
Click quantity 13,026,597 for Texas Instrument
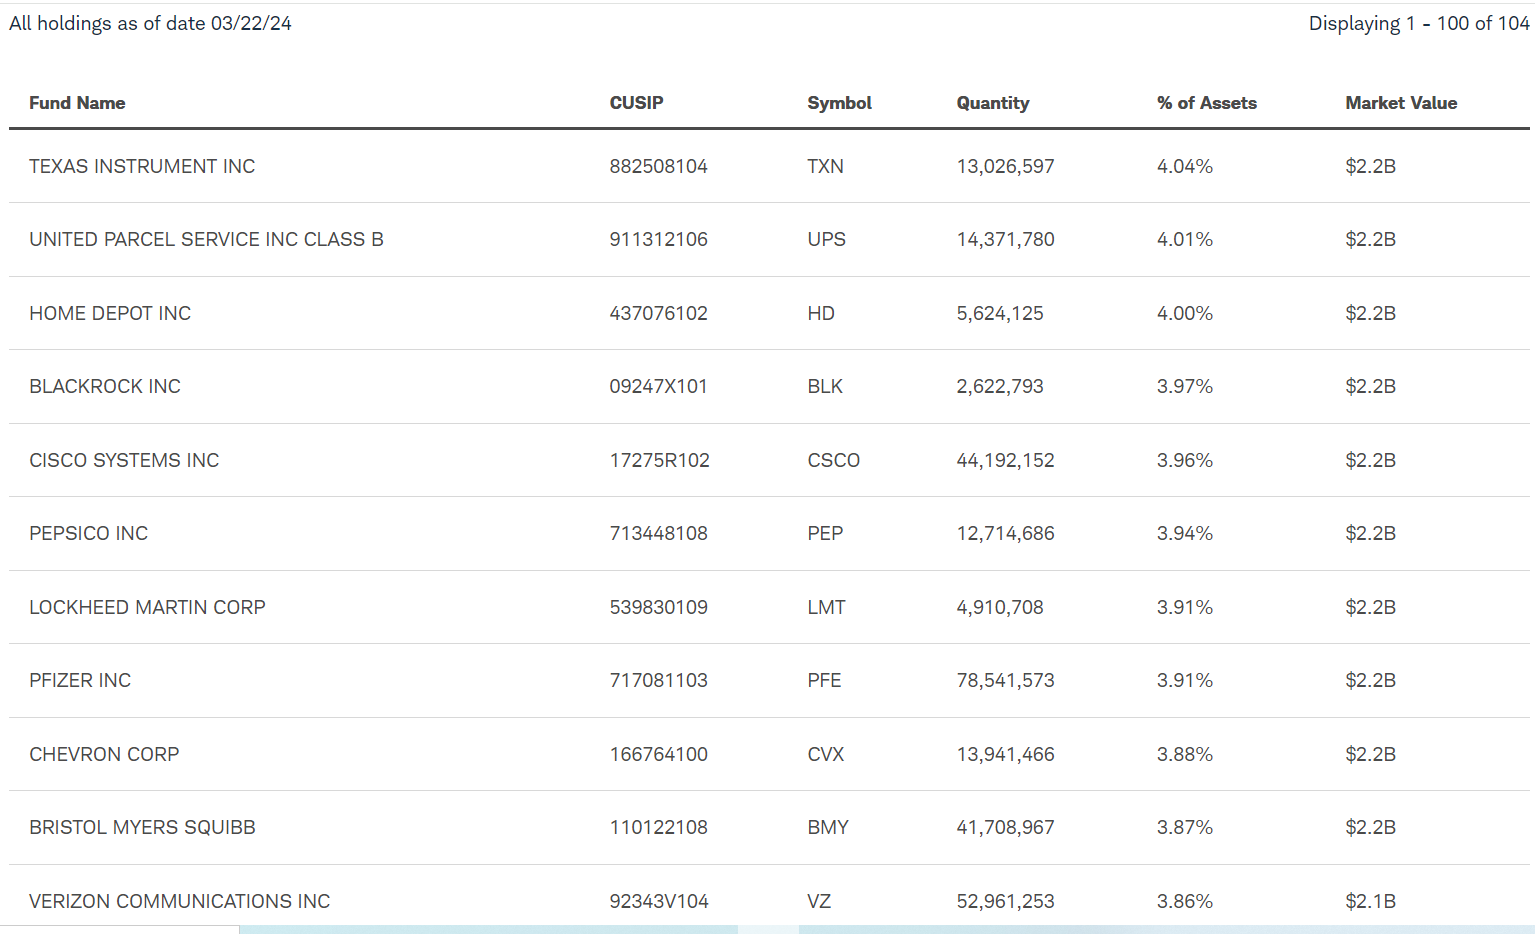(1005, 166)
